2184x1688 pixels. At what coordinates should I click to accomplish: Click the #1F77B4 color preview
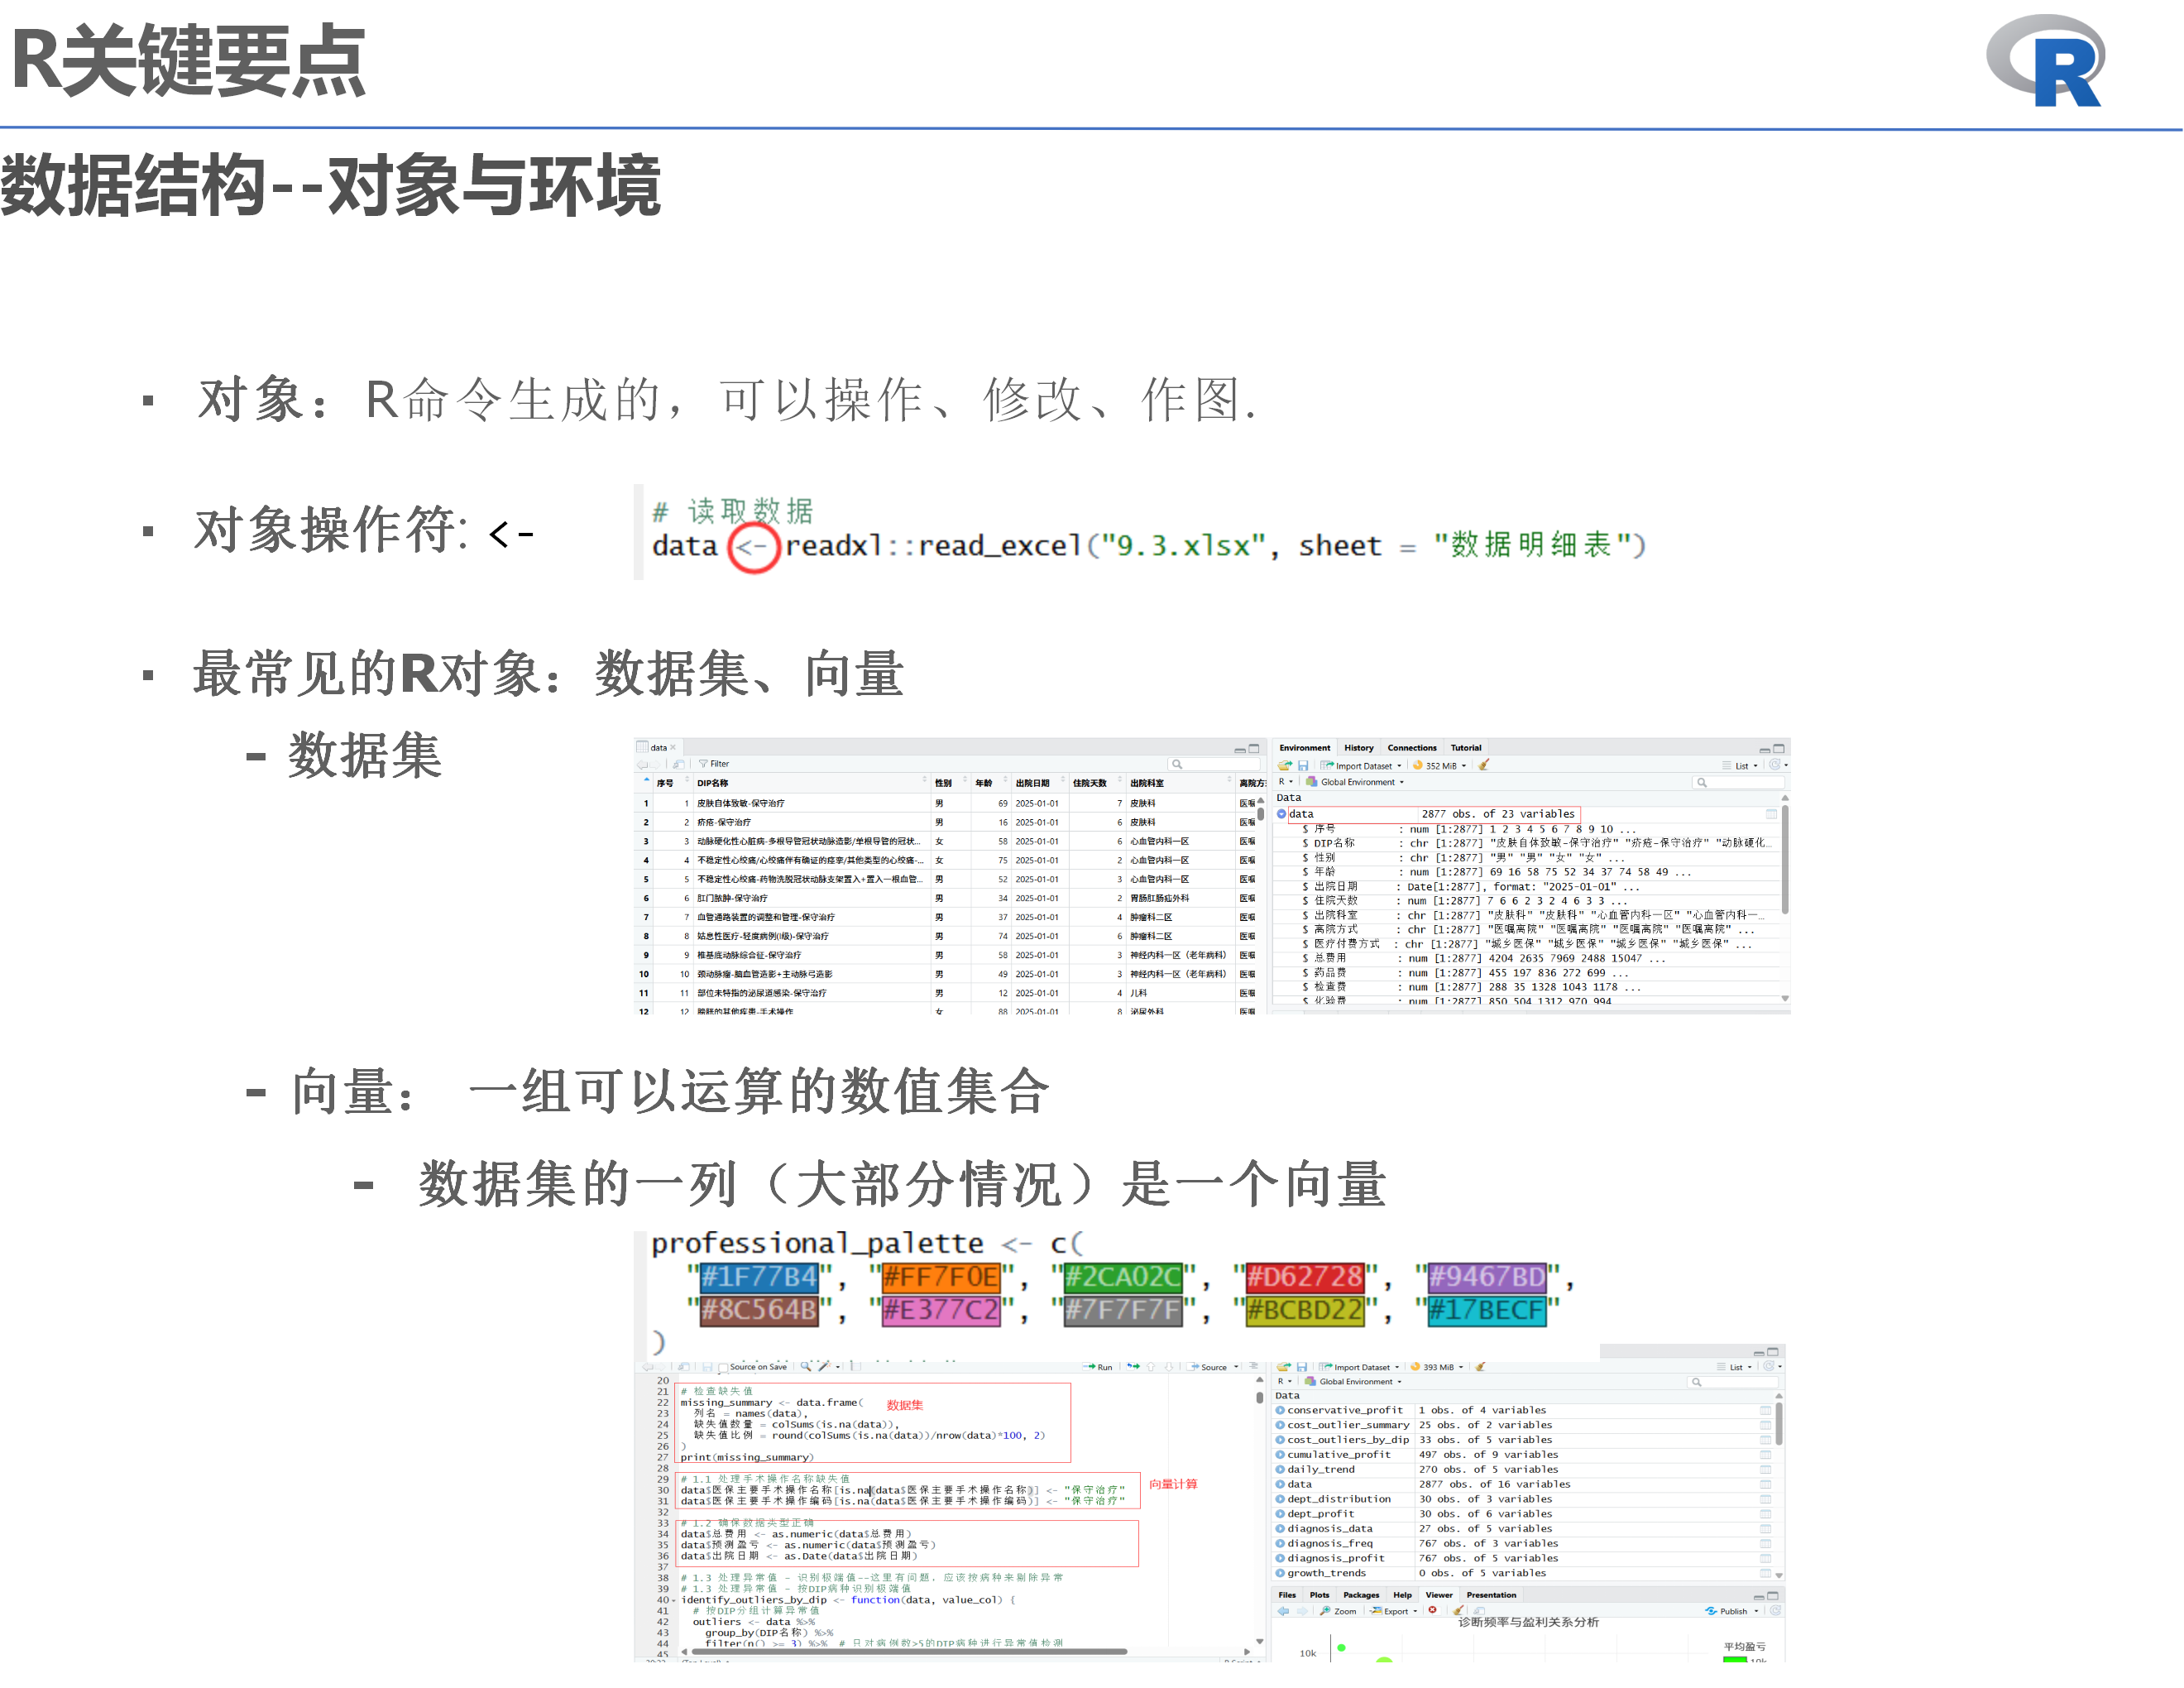pos(760,1277)
